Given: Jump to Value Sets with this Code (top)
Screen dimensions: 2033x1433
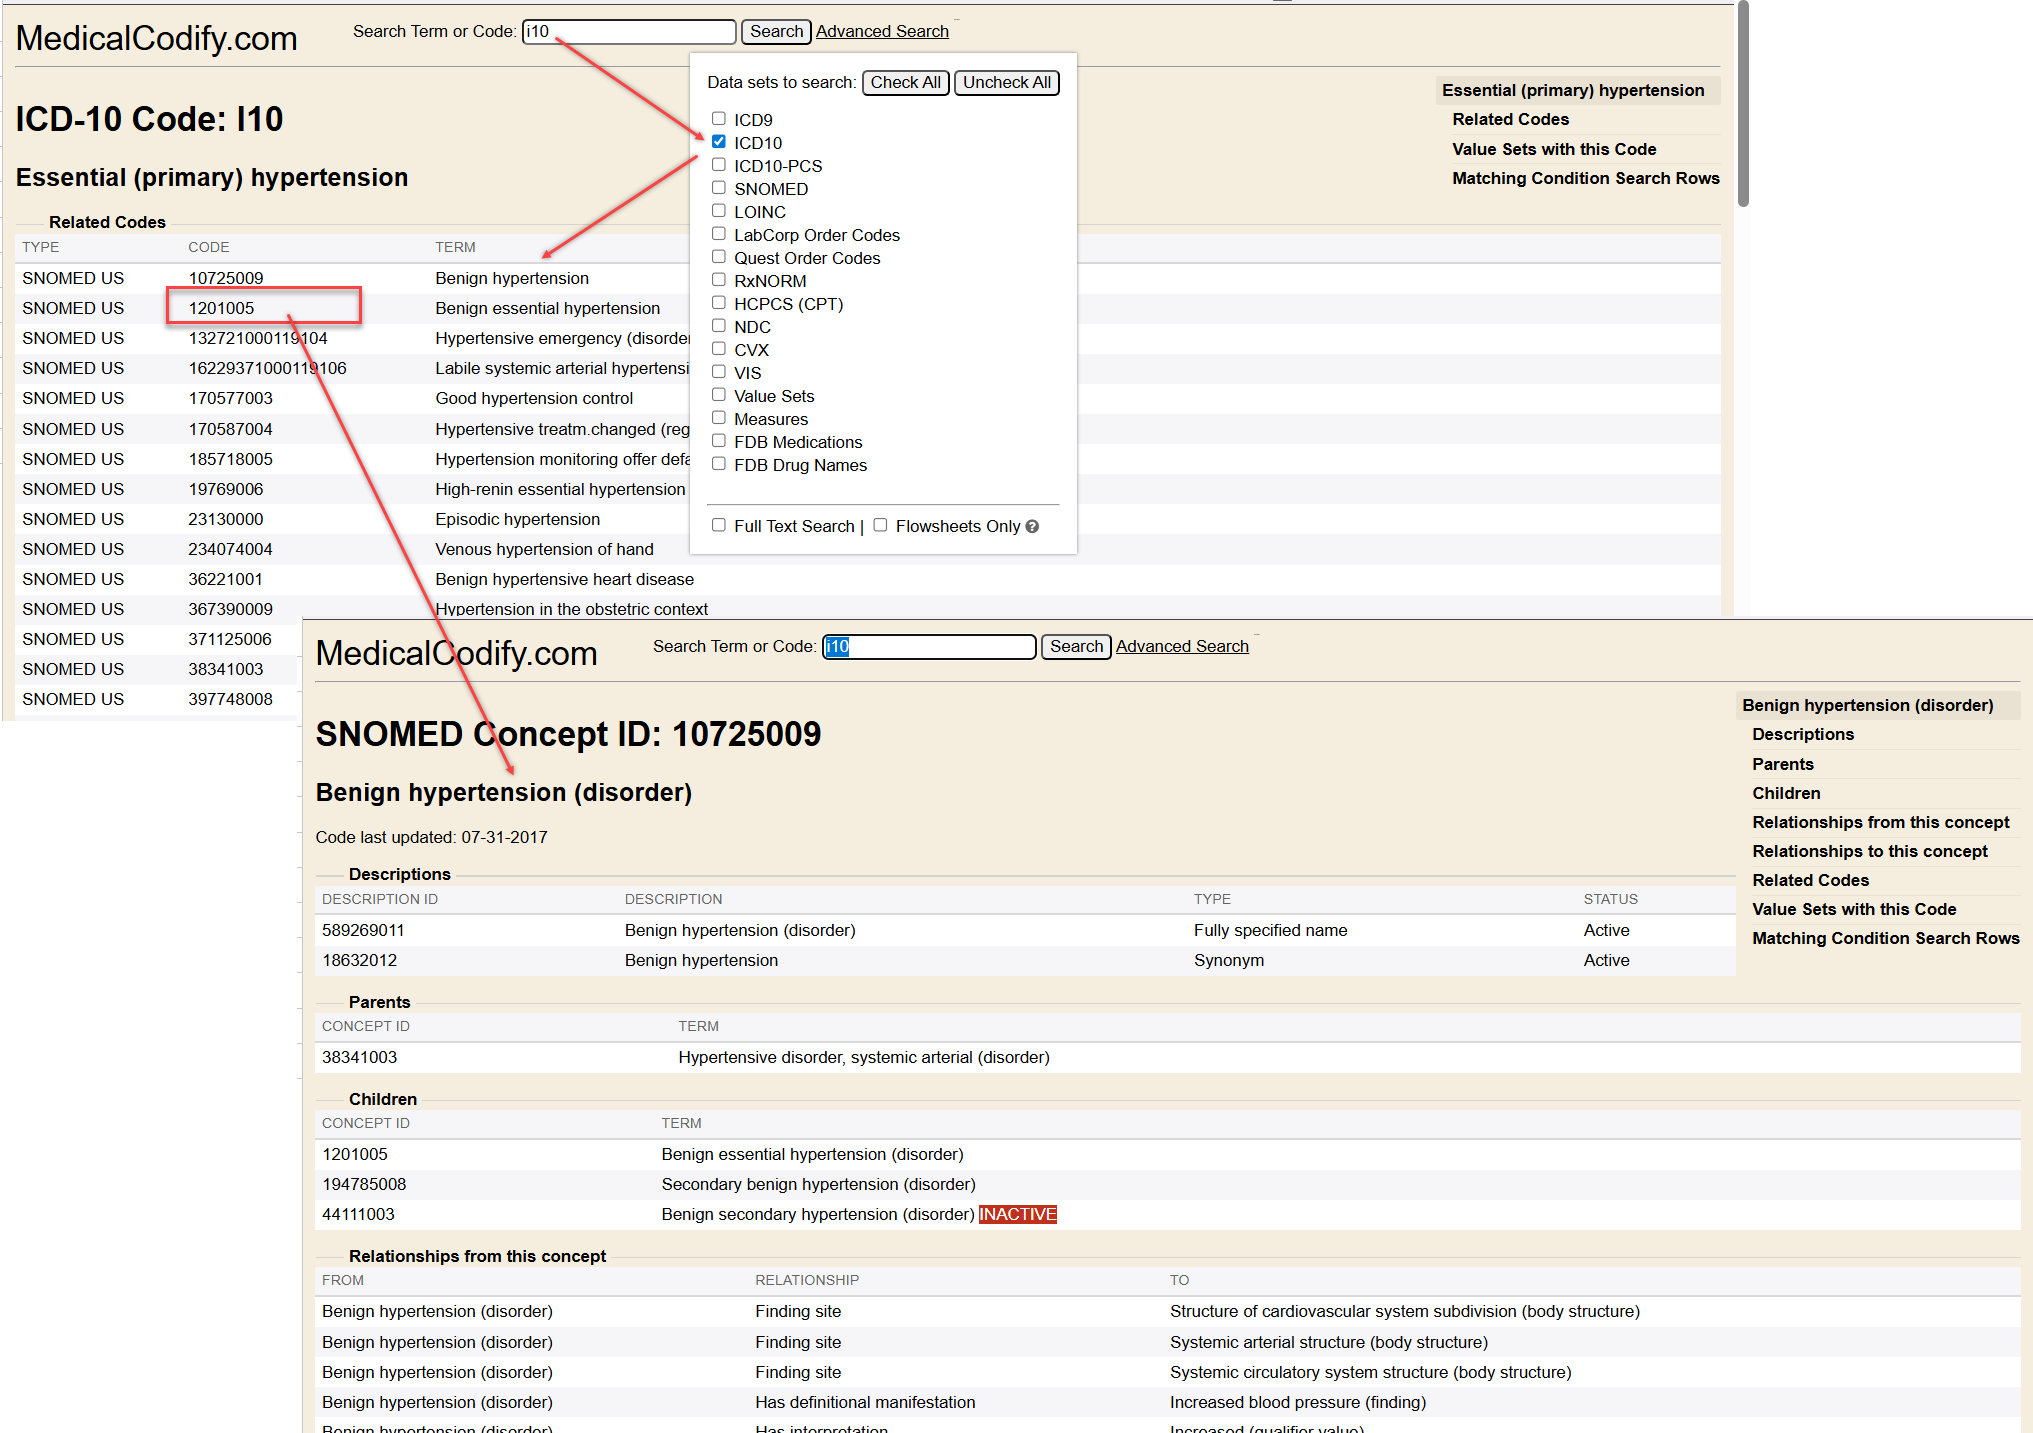Looking at the screenshot, I should (x=1554, y=149).
